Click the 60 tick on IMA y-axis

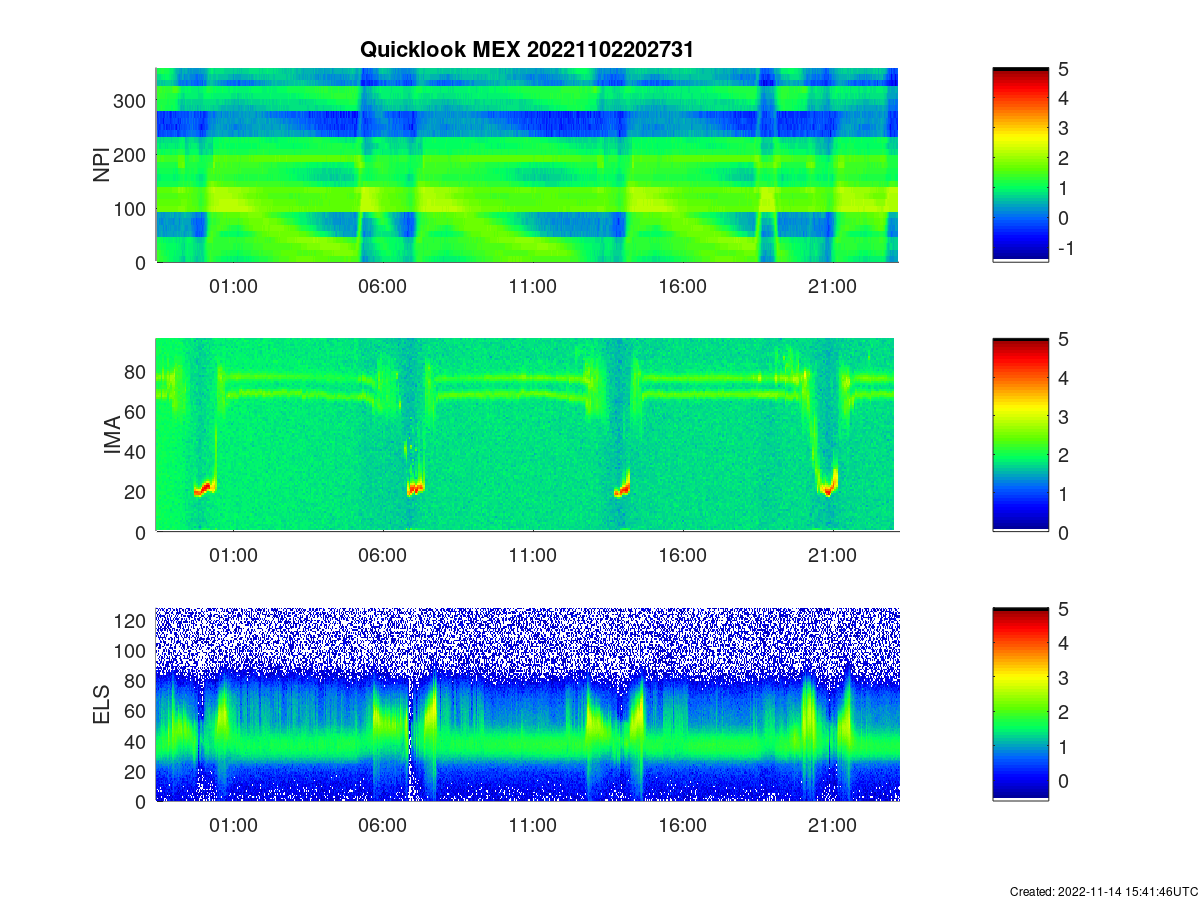[x=136, y=411]
